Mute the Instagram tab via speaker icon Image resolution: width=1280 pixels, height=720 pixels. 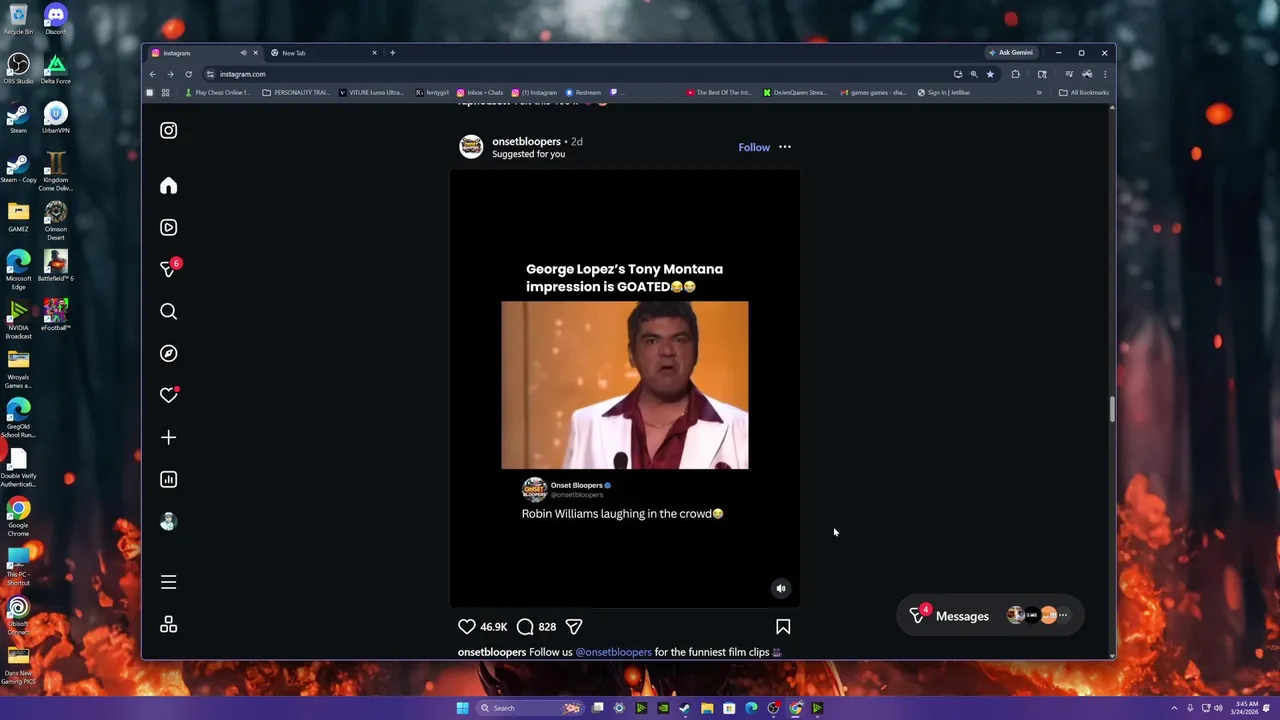tap(243, 53)
